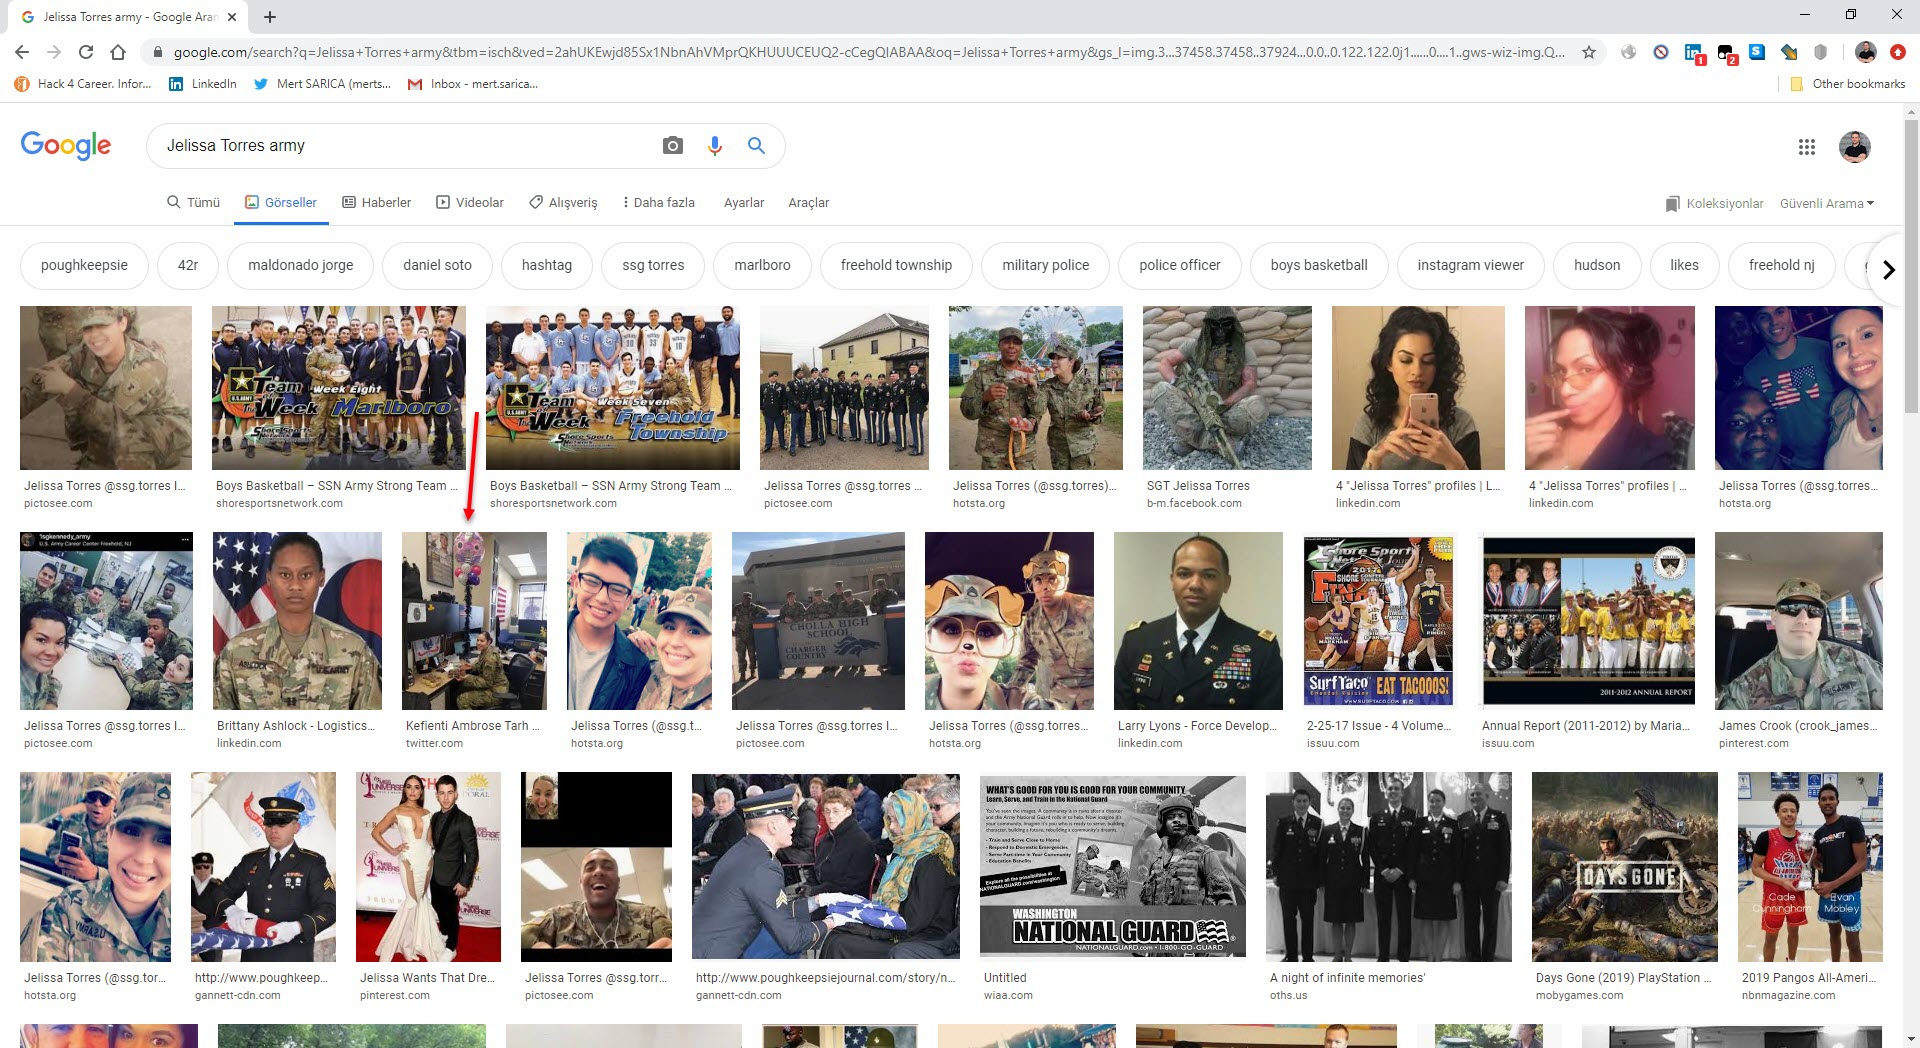The width and height of the screenshot is (1920, 1048).
Task: Click the browser back arrow
Action: [22, 52]
